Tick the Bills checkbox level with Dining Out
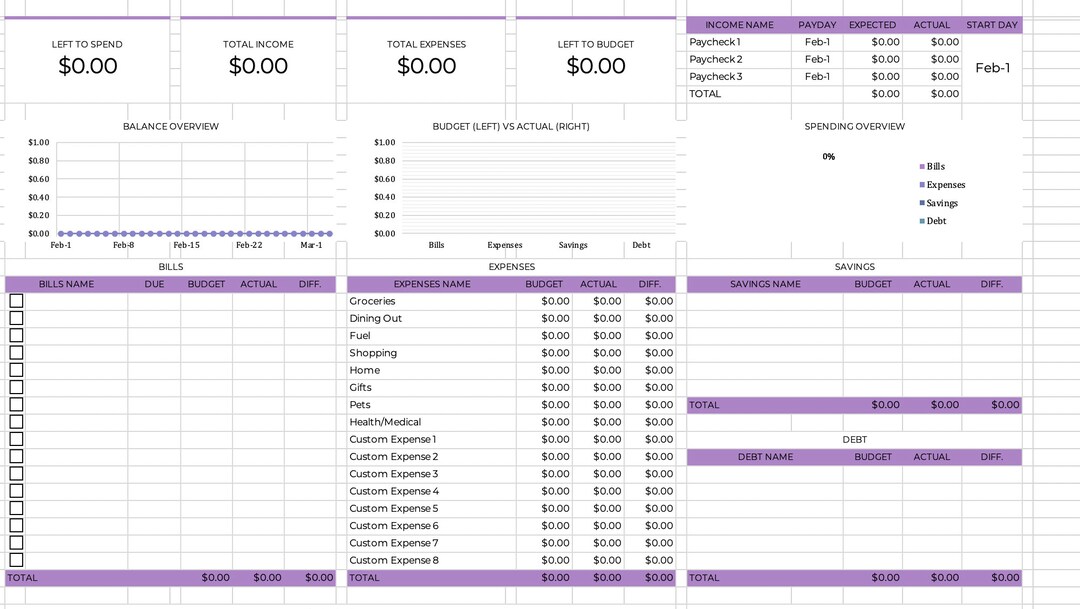The height and width of the screenshot is (609, 1080). point(17,318)
